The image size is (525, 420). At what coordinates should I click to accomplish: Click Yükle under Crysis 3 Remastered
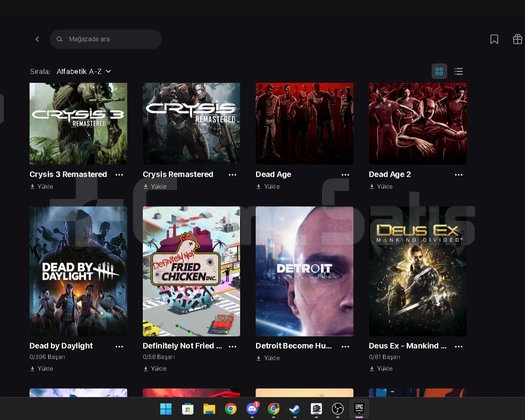tap(42, 187)
